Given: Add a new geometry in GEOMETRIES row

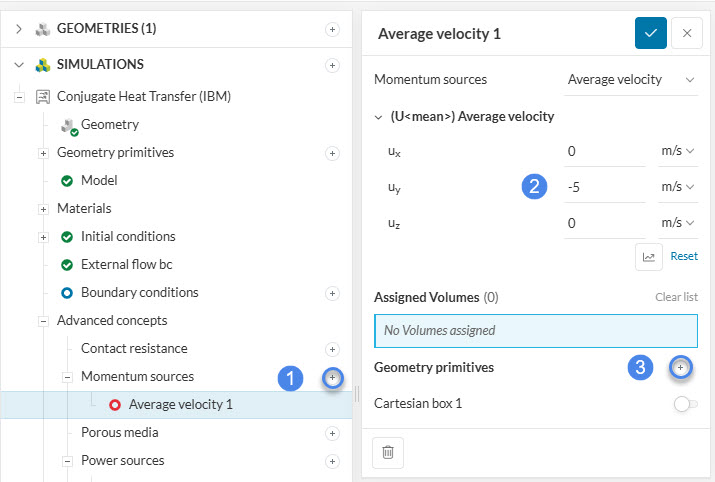Looking at the screenshot, I should pos(332,29).
